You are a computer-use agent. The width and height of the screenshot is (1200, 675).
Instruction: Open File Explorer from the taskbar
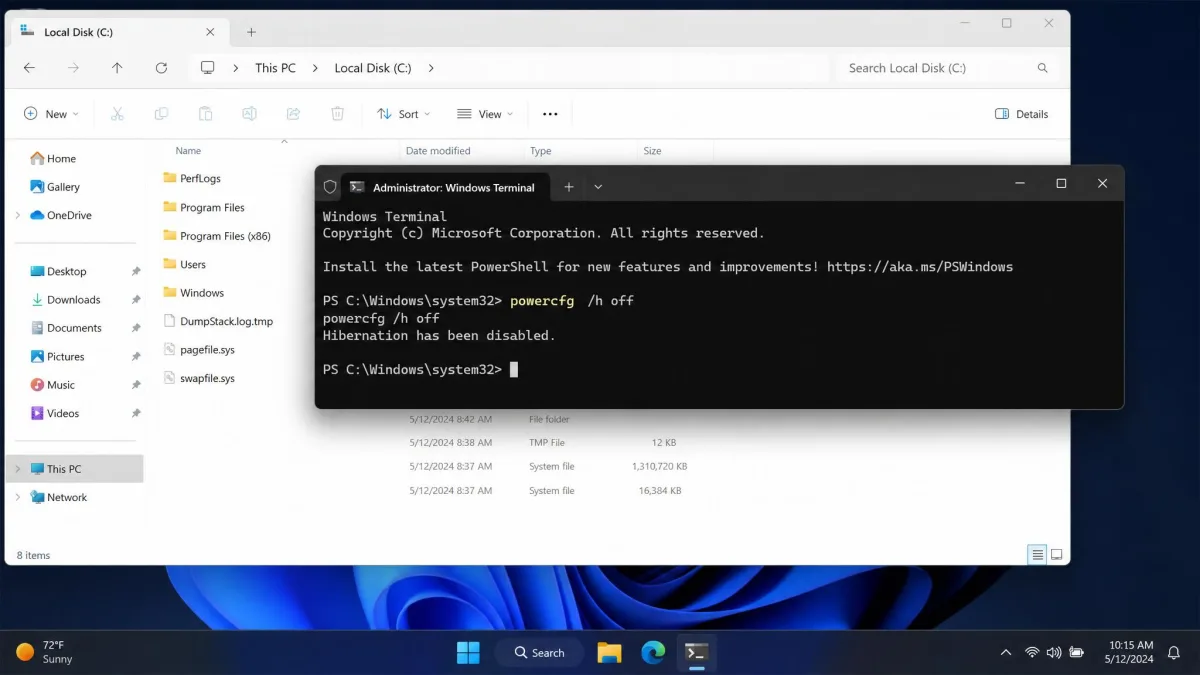pos(609,652)
